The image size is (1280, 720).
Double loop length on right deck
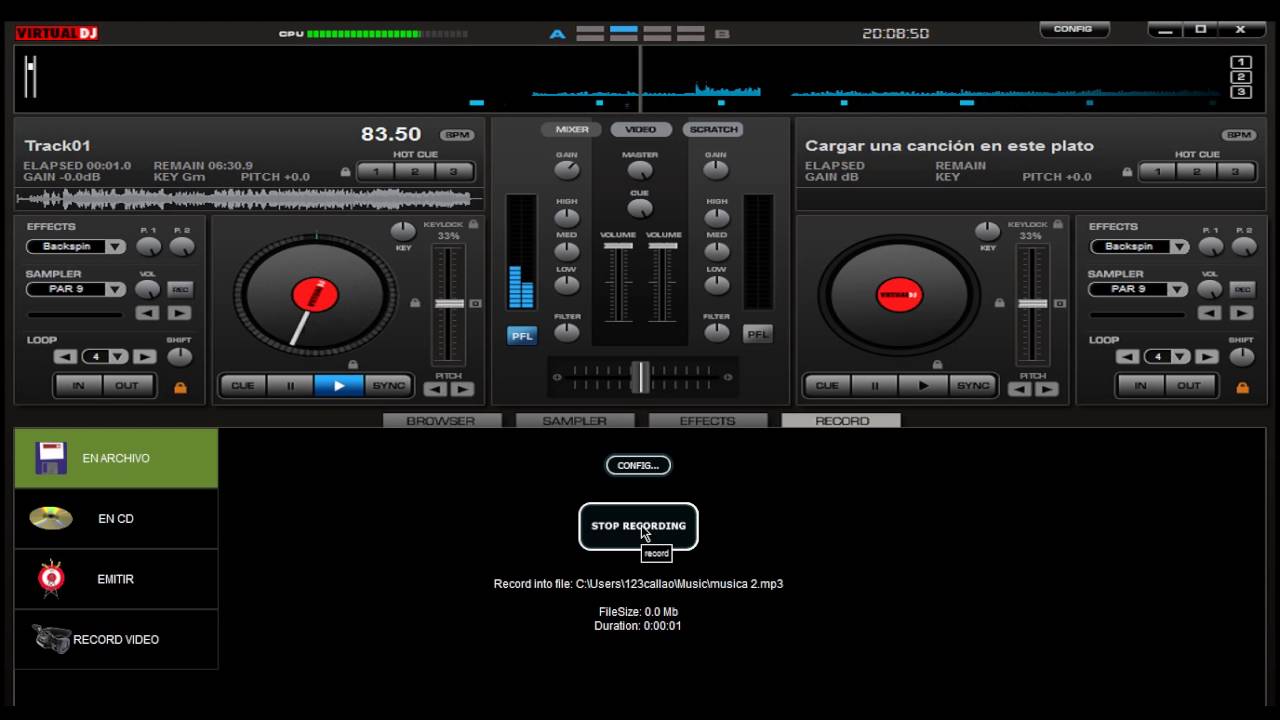click(x=1207, y=356)
